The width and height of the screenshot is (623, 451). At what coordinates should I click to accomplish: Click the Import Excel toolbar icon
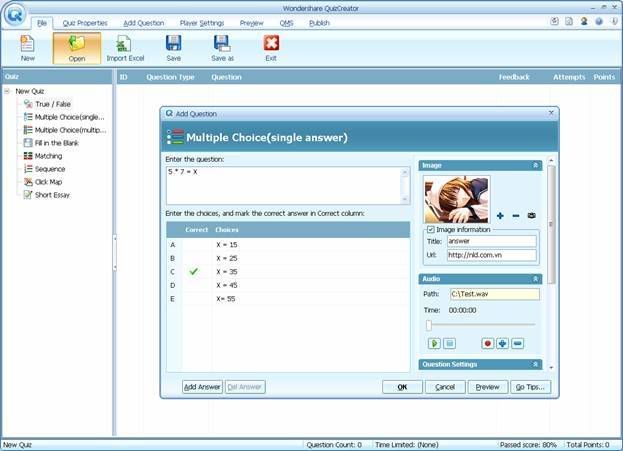point(124,47)
